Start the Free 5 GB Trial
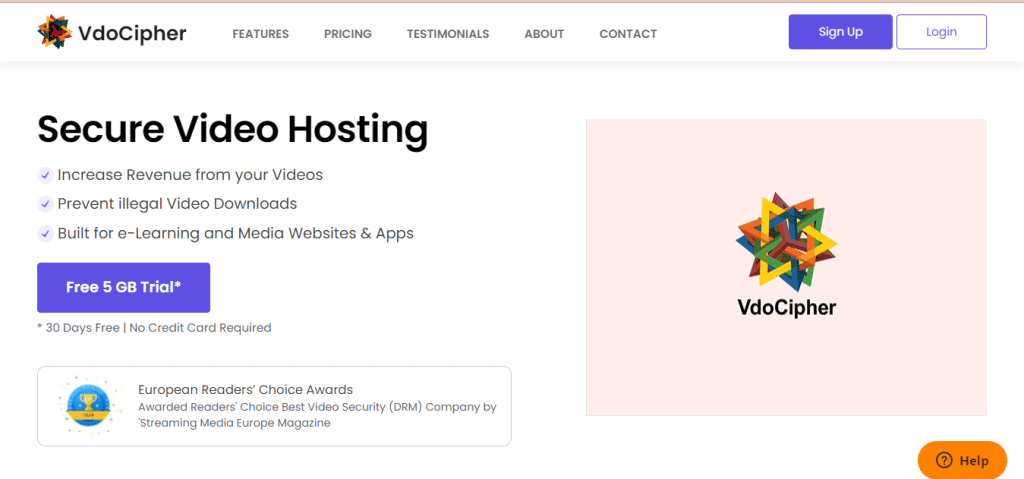 (123, 287)
